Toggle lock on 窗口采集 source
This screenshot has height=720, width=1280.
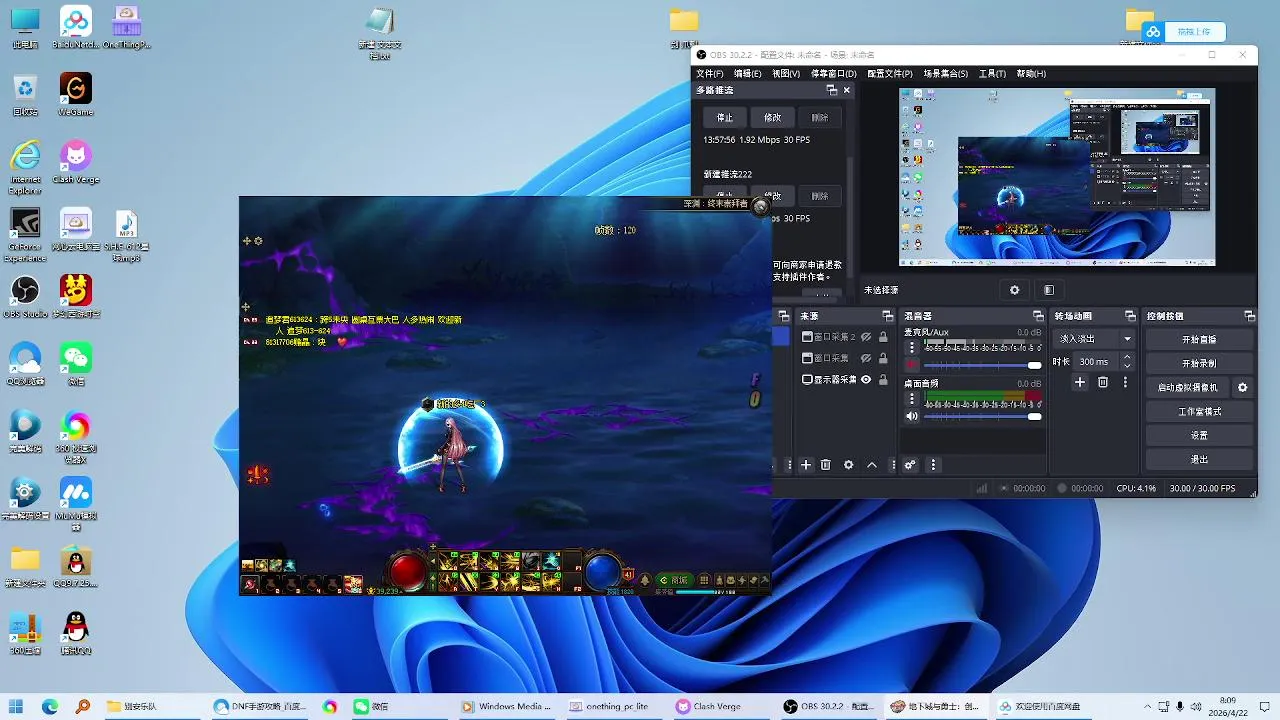coord(883,358)
